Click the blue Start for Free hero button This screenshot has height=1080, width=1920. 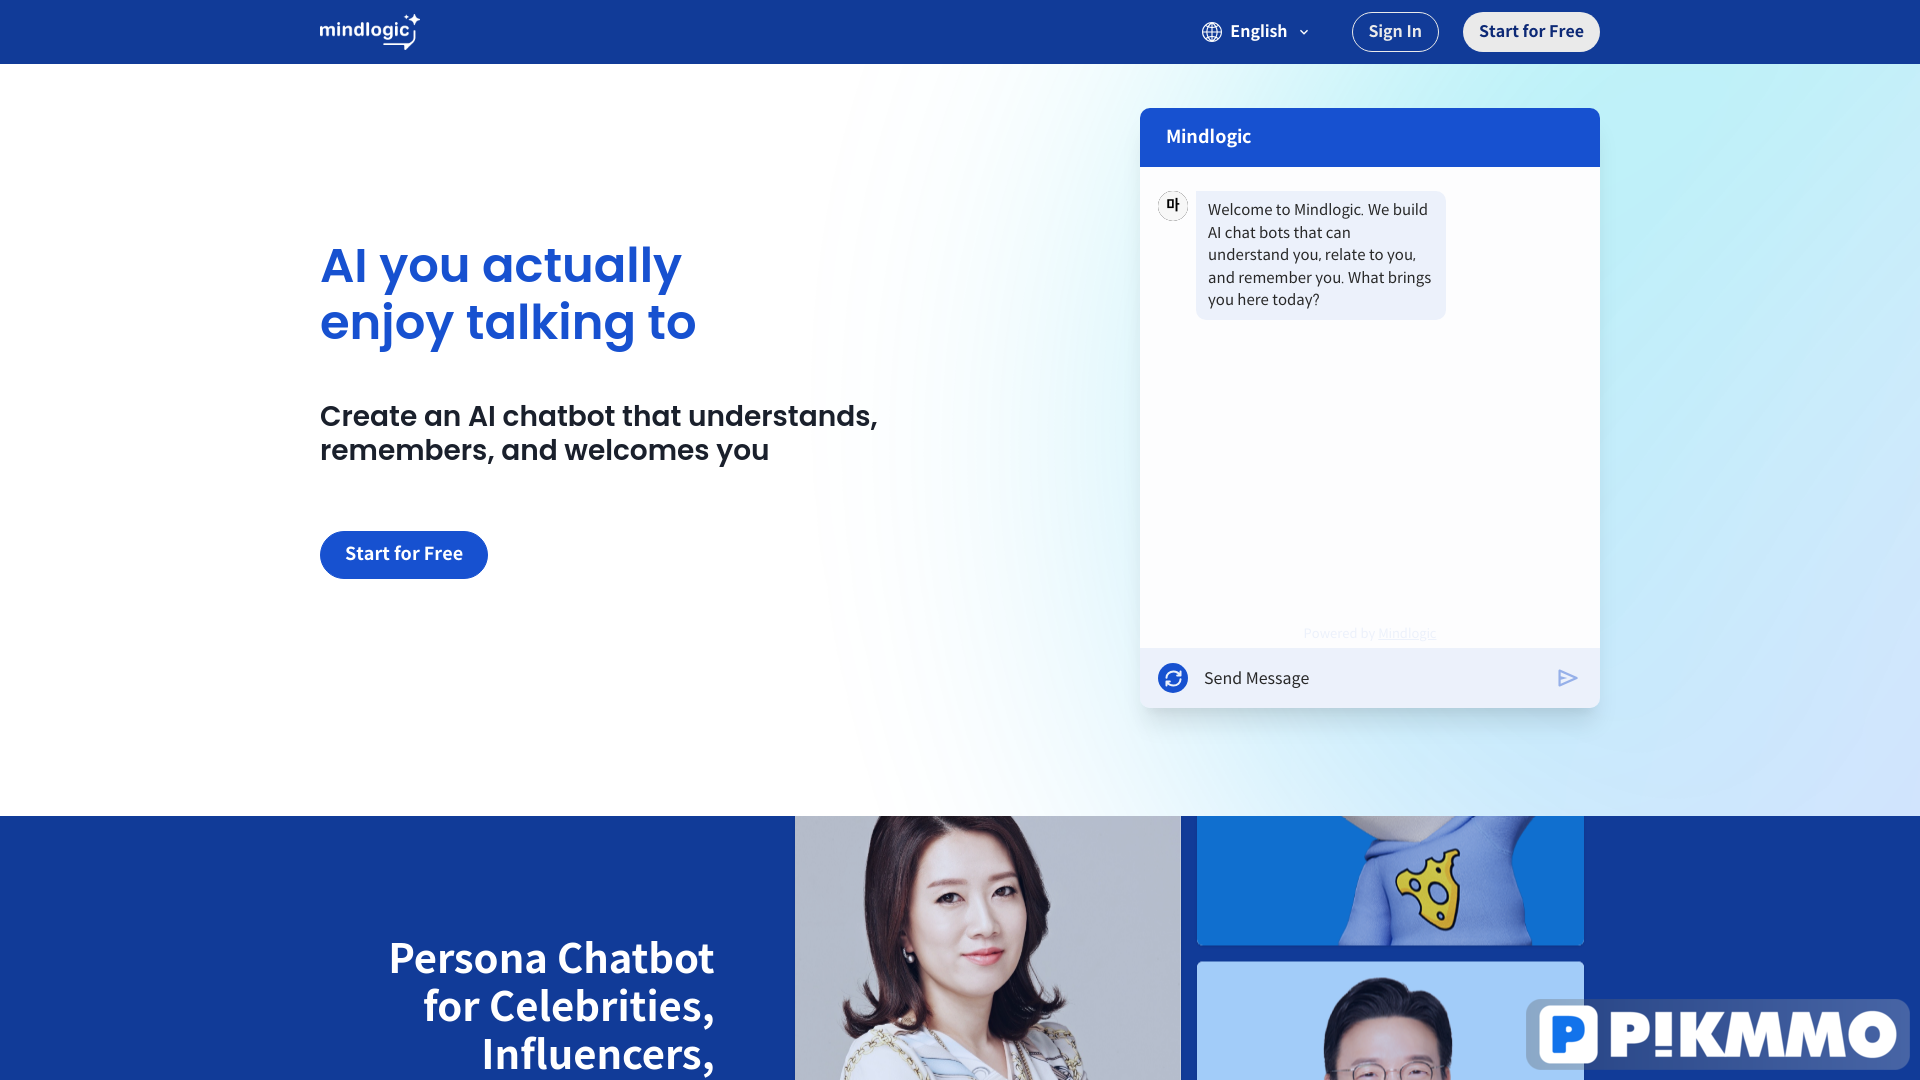pyautogui.click(x=404, y=555)
